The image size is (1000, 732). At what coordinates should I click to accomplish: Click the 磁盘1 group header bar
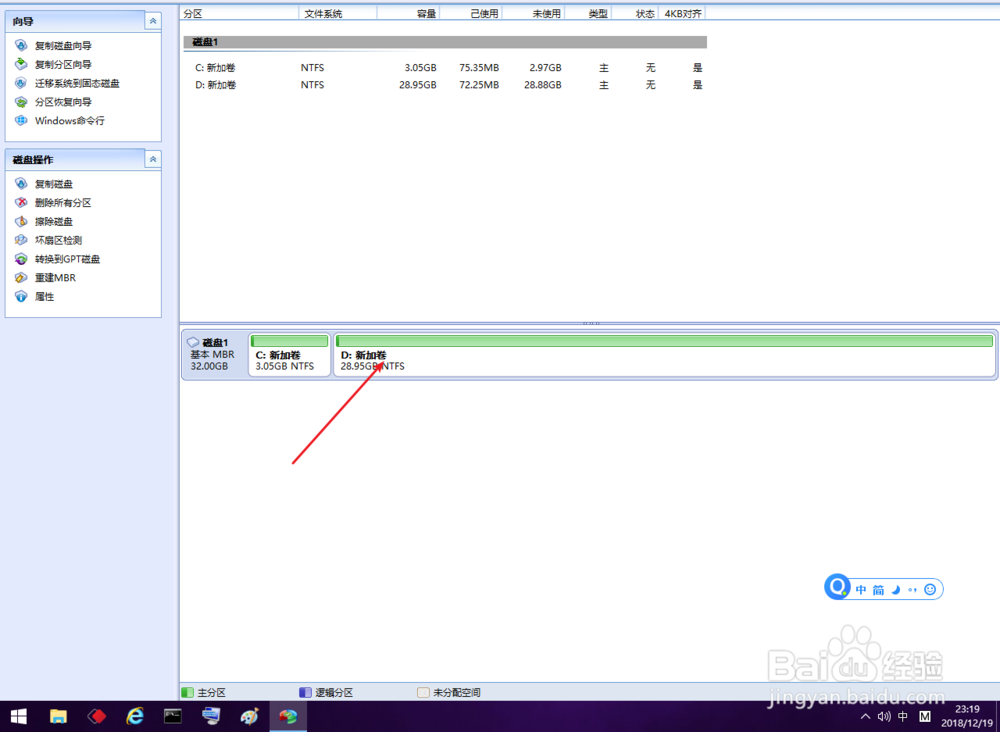coord(445,42)
